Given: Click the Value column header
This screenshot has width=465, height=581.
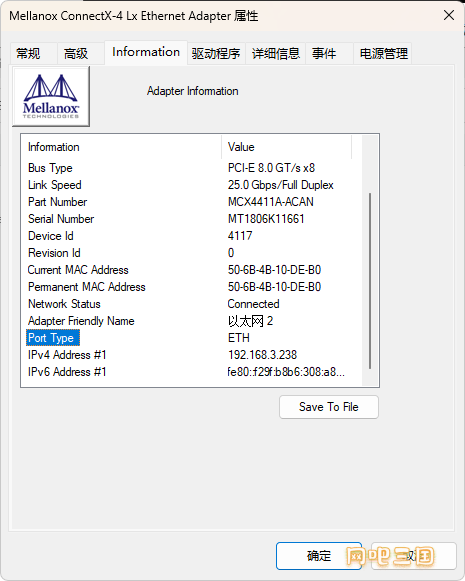Looking at the screenshot, I should [286, 147].
